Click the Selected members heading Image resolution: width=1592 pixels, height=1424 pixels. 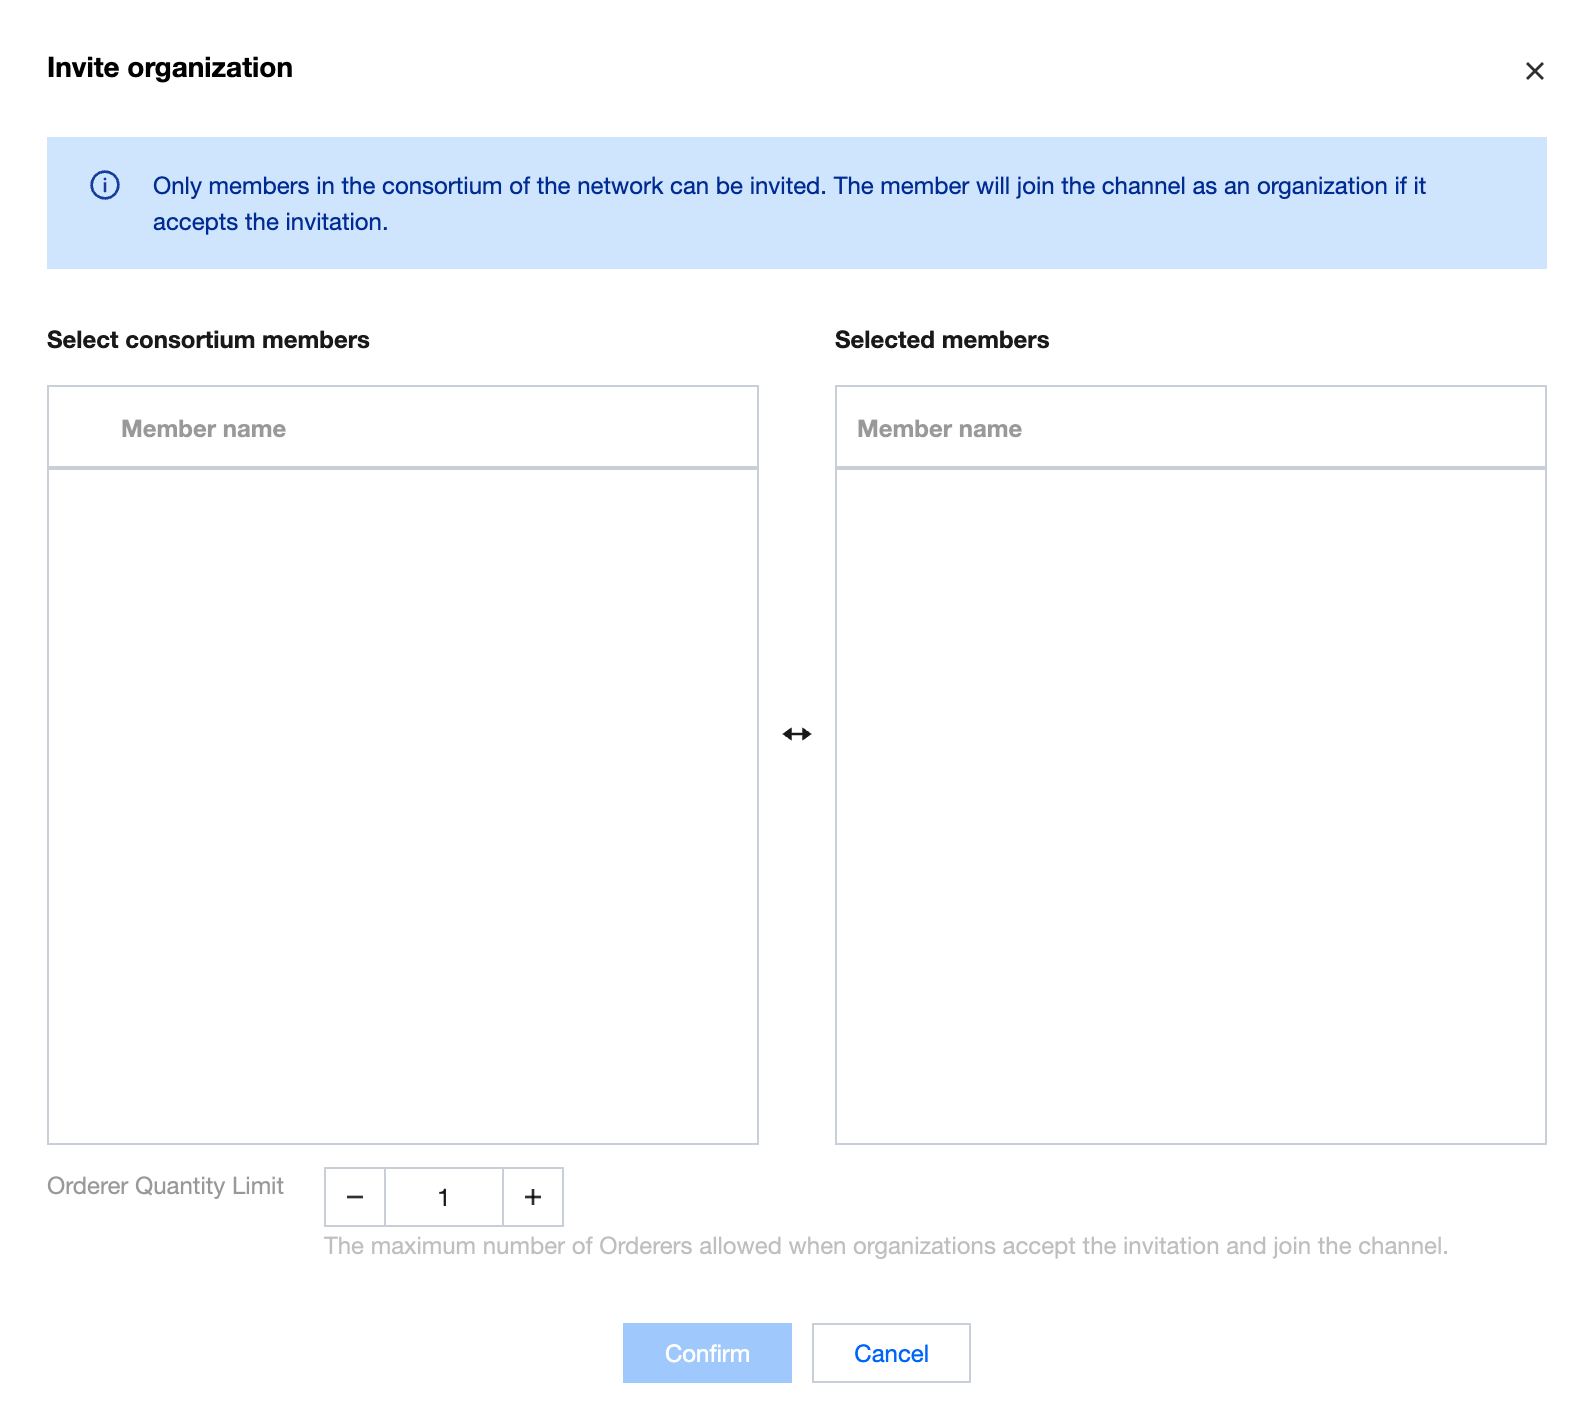[941, 340]
